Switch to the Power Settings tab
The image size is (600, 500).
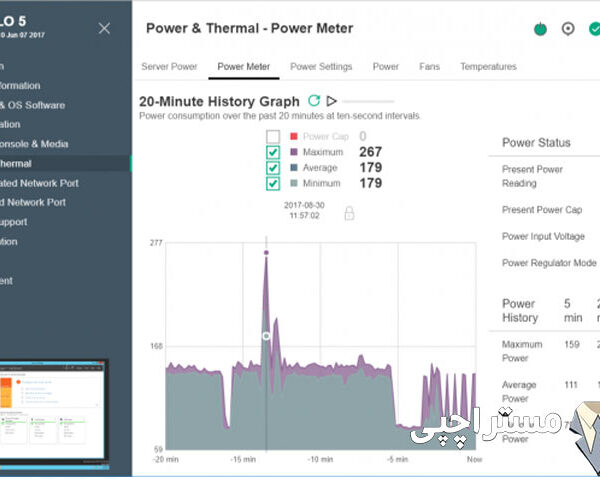321,67
